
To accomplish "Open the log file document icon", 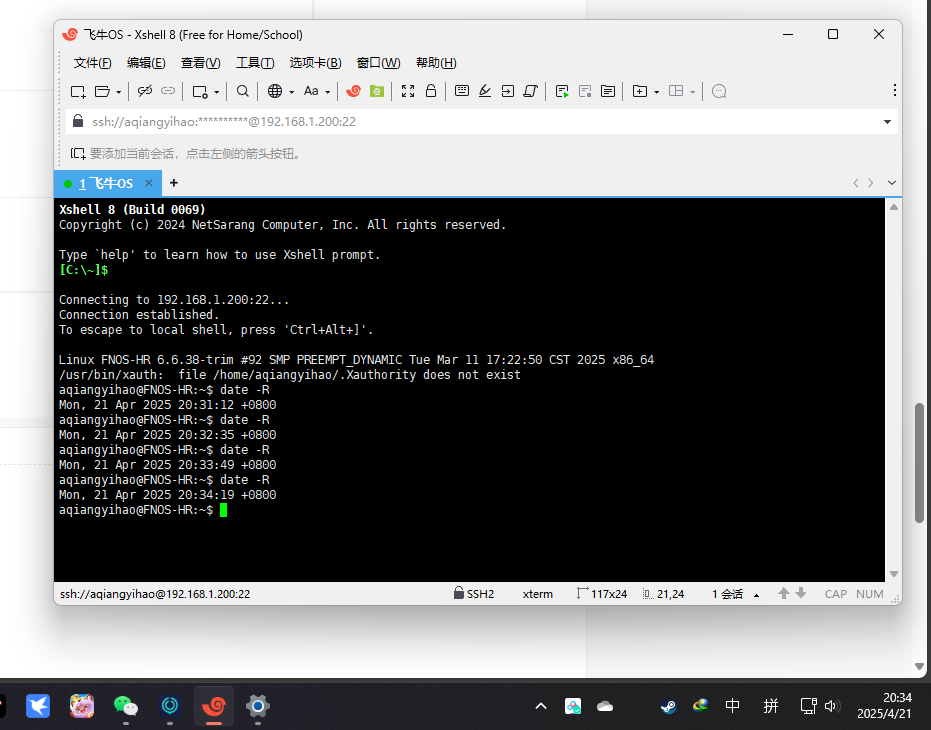I will [x=607, y=91].
